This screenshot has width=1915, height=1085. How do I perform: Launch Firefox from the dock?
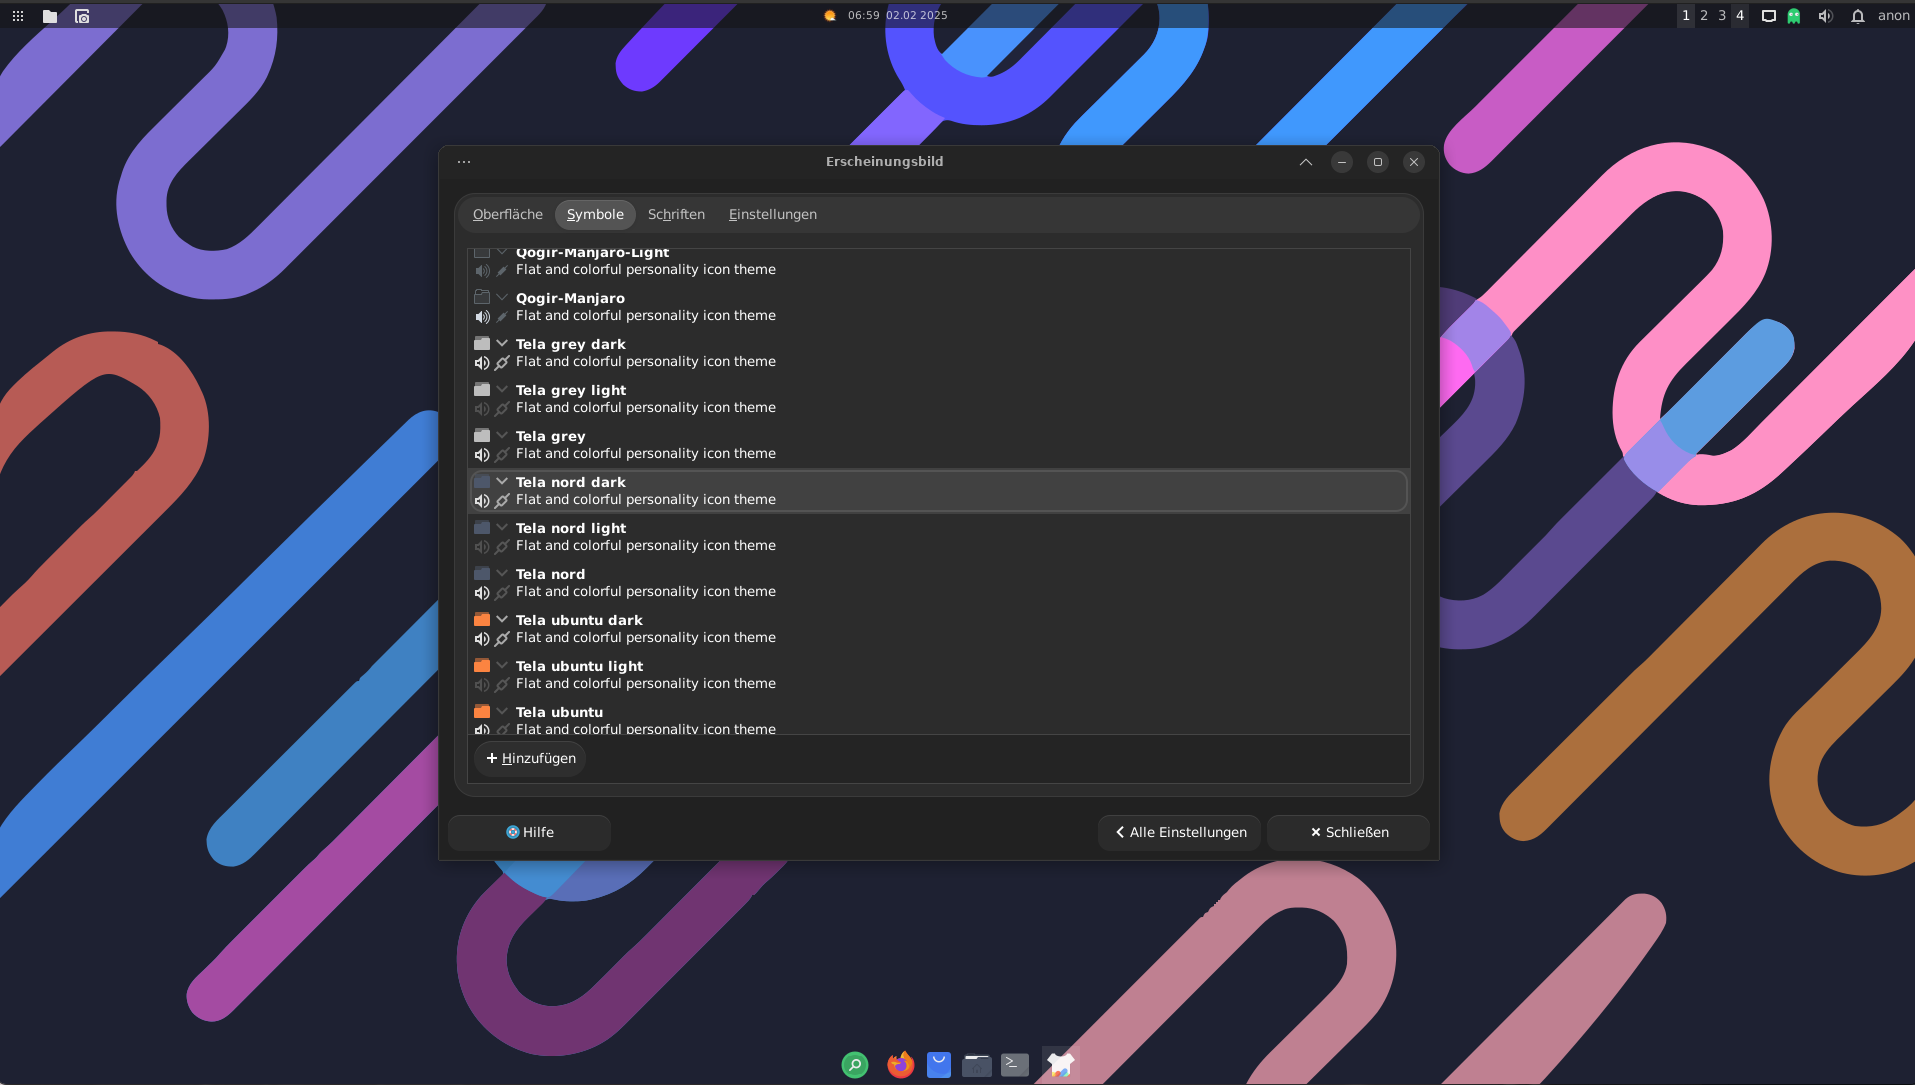pos(900,1065)
